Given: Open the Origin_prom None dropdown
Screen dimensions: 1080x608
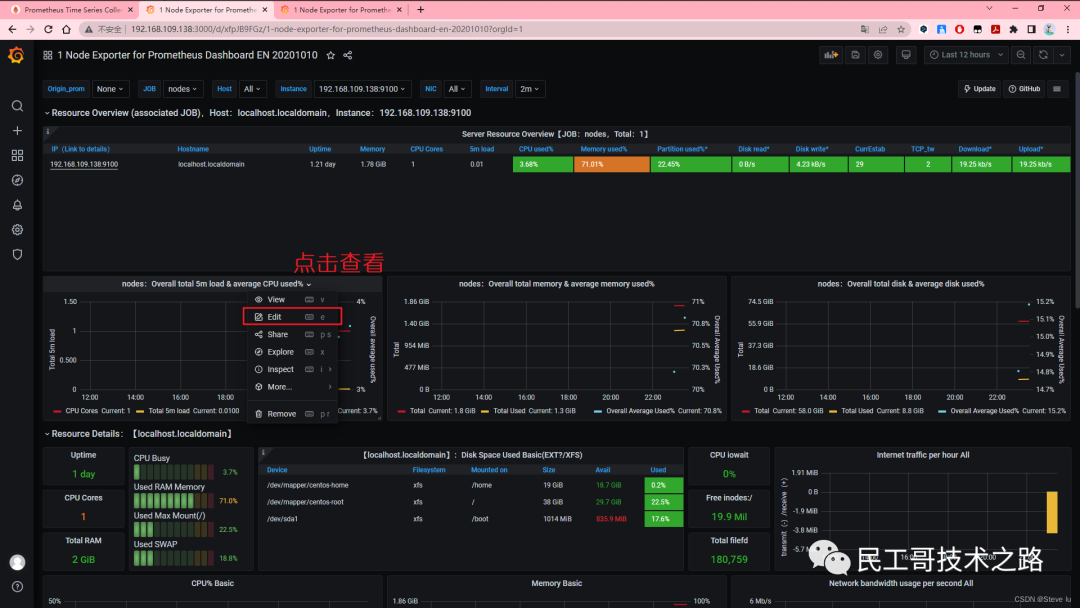Looking at the screenshot, I should (110, 89).
